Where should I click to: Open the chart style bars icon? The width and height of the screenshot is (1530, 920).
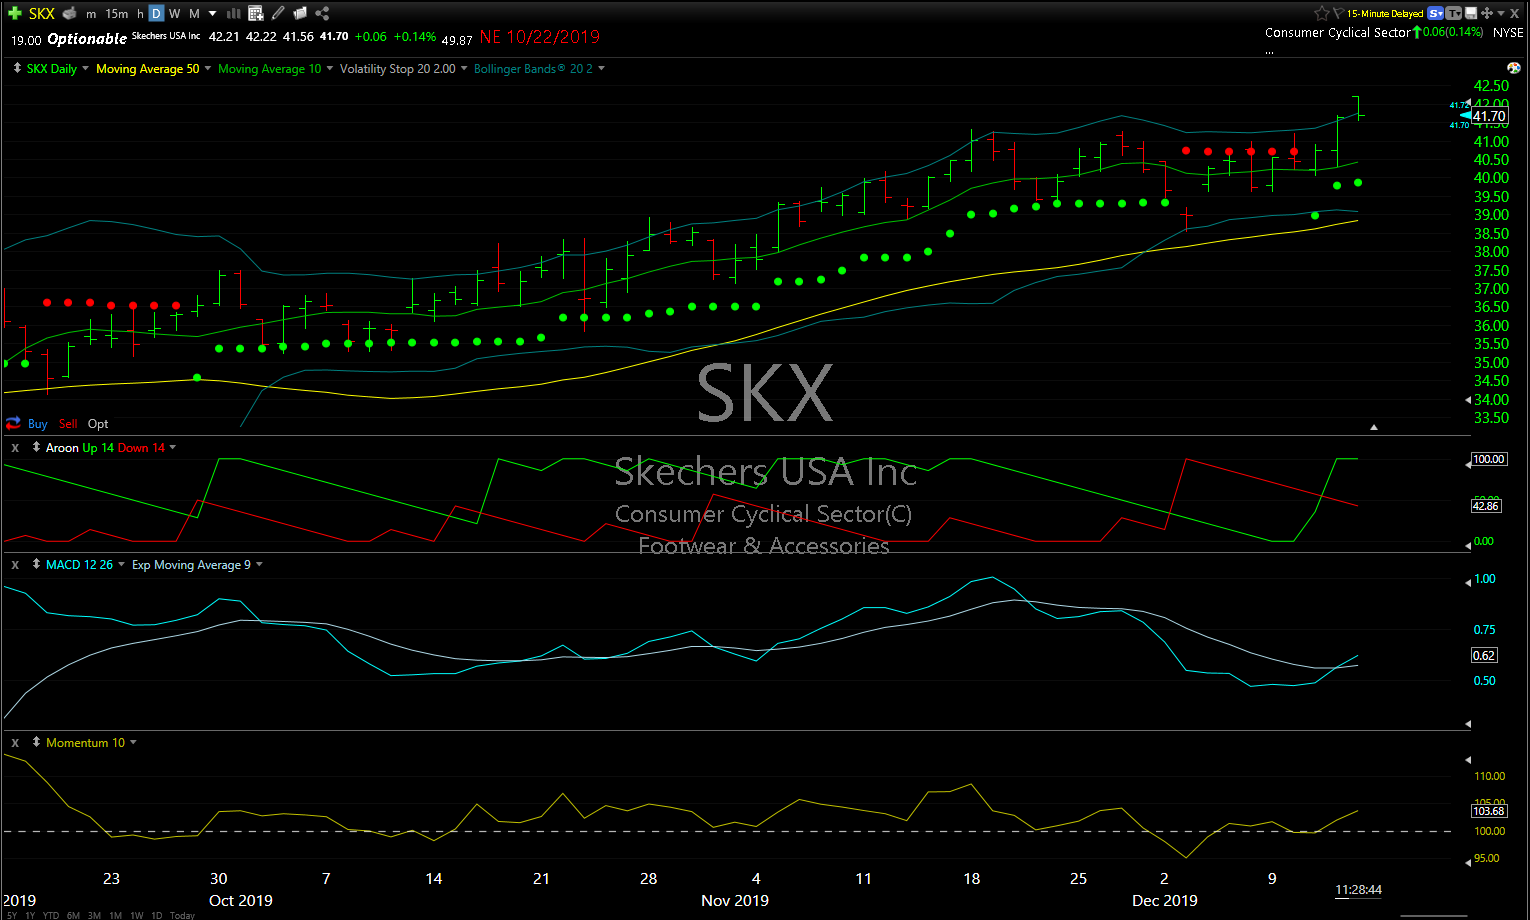234,13
